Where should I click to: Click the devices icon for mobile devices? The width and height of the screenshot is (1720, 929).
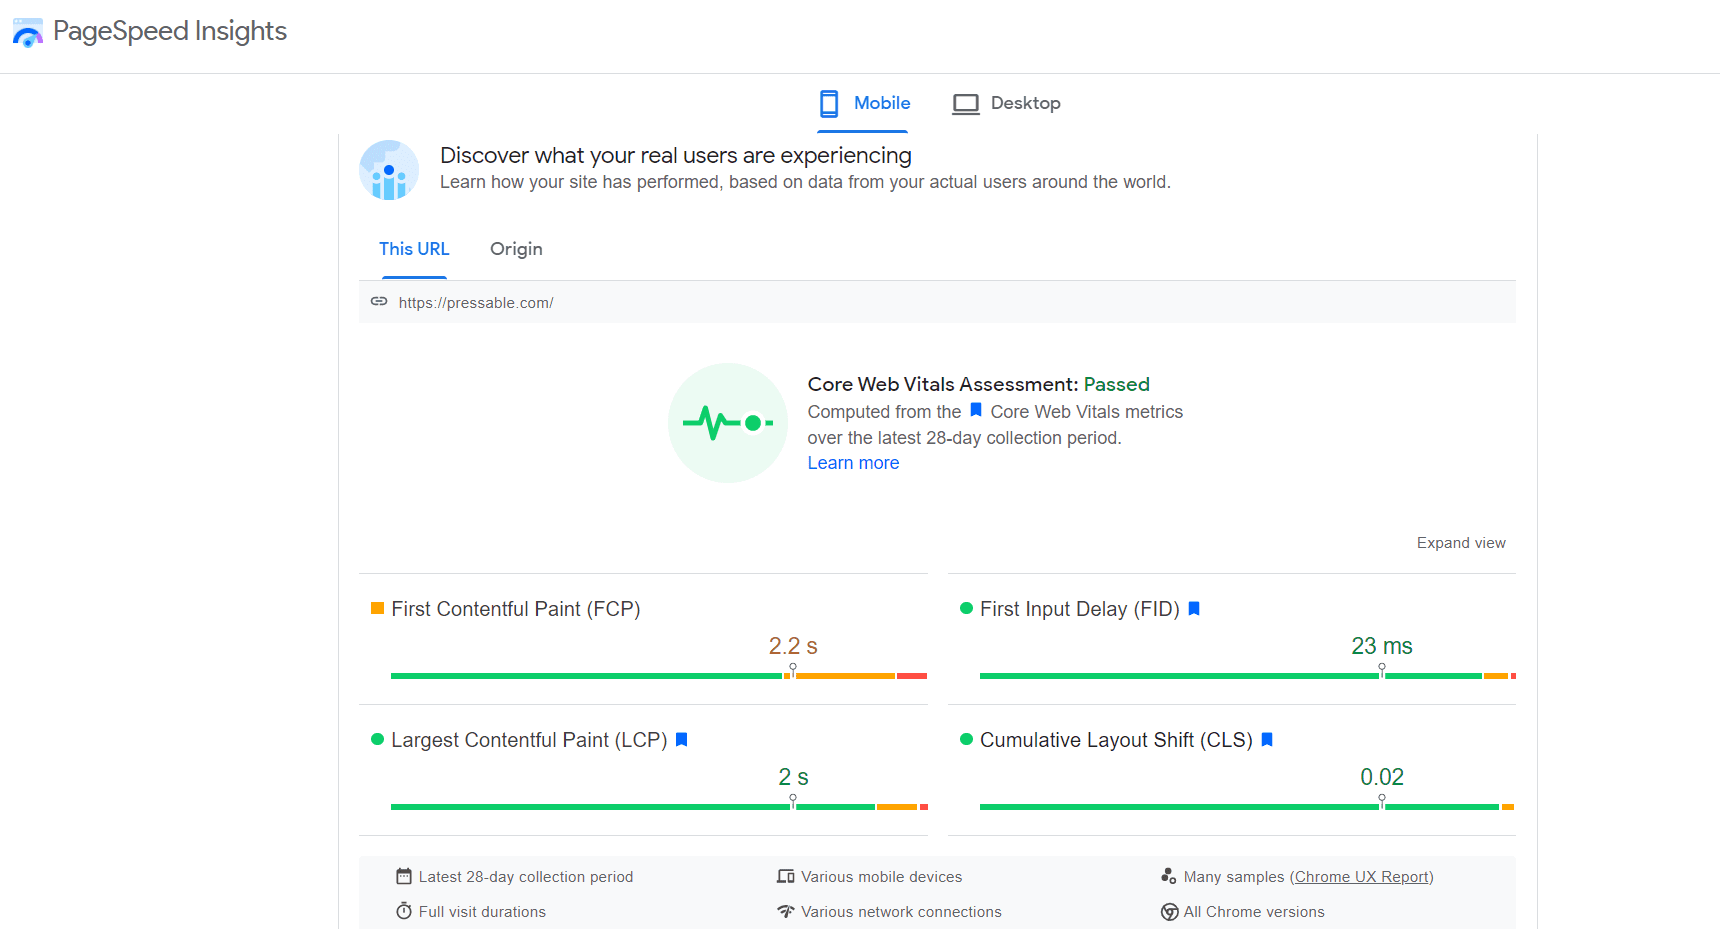[786, 876]
